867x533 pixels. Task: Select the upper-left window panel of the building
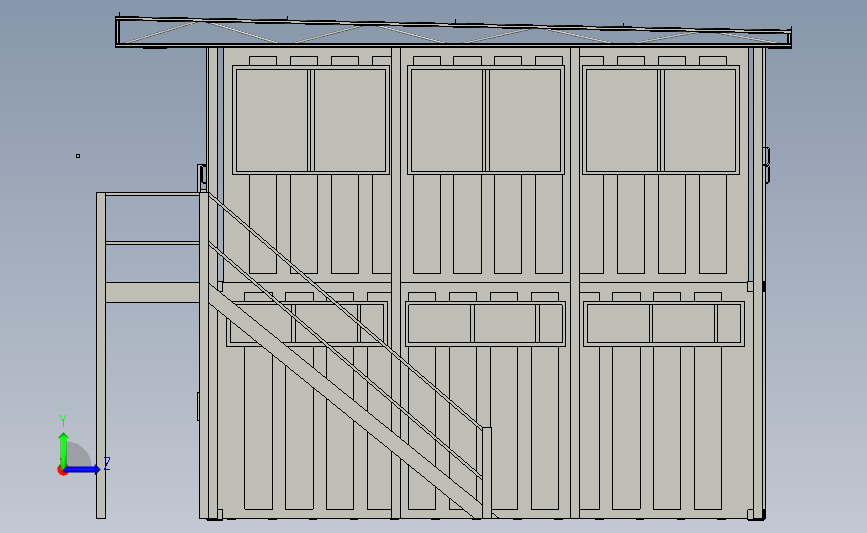pos(311,120)
